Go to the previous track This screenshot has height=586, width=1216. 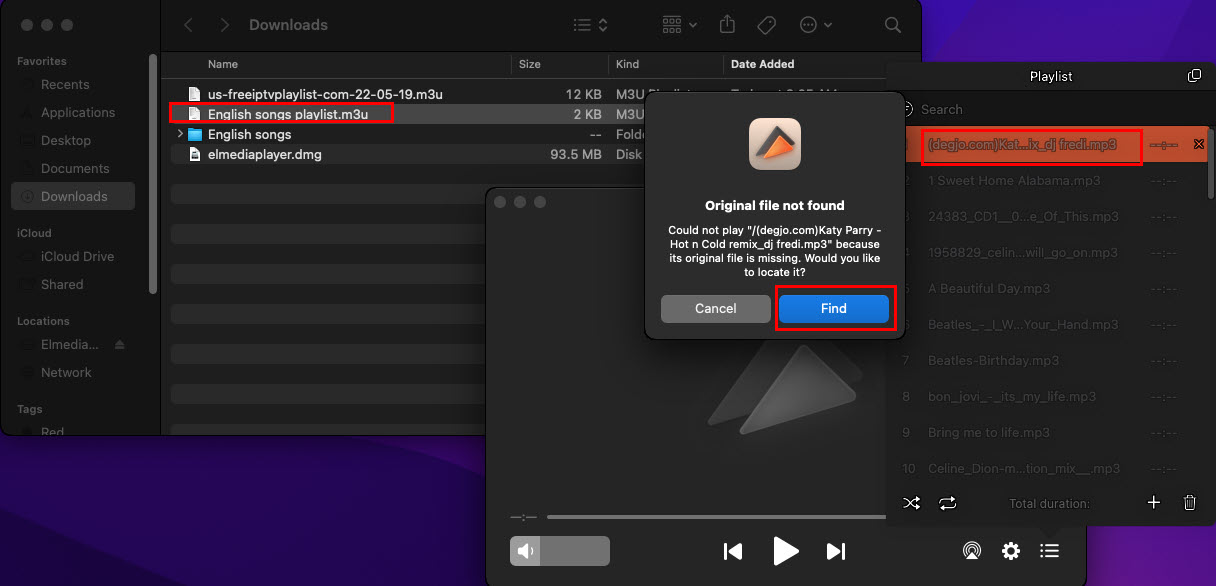click(x=733, y=551)
